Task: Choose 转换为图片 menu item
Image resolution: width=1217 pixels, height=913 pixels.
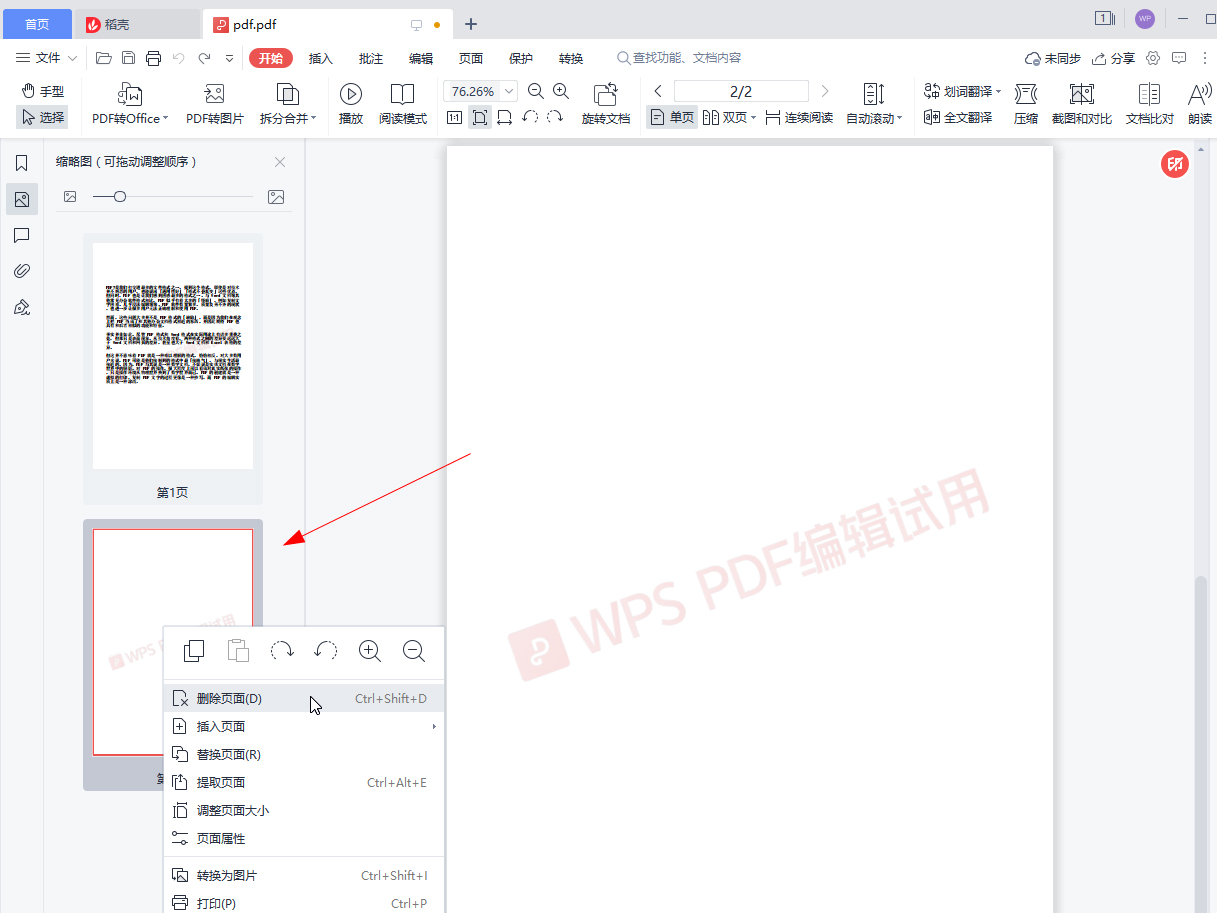Action: coord(303,875)
